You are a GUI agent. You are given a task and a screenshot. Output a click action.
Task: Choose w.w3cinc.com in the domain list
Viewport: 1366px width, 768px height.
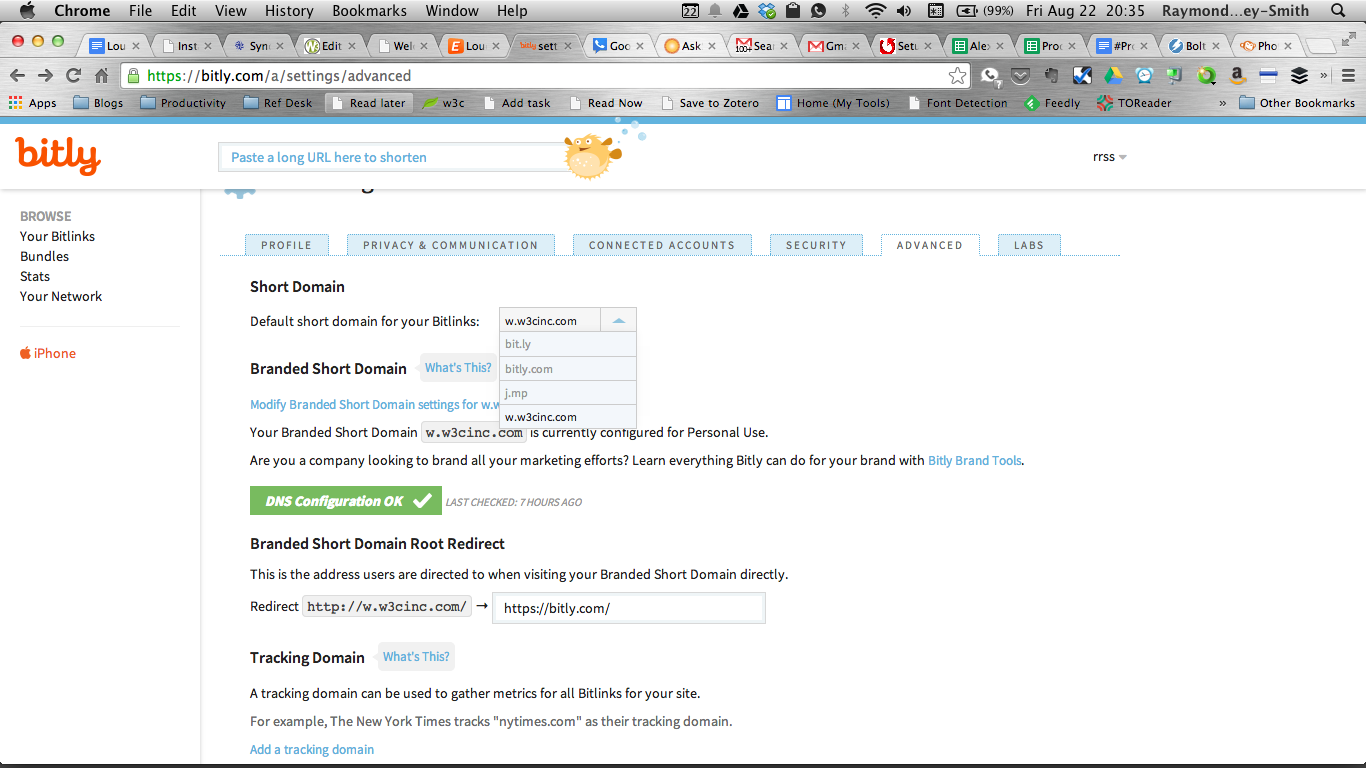568,417
